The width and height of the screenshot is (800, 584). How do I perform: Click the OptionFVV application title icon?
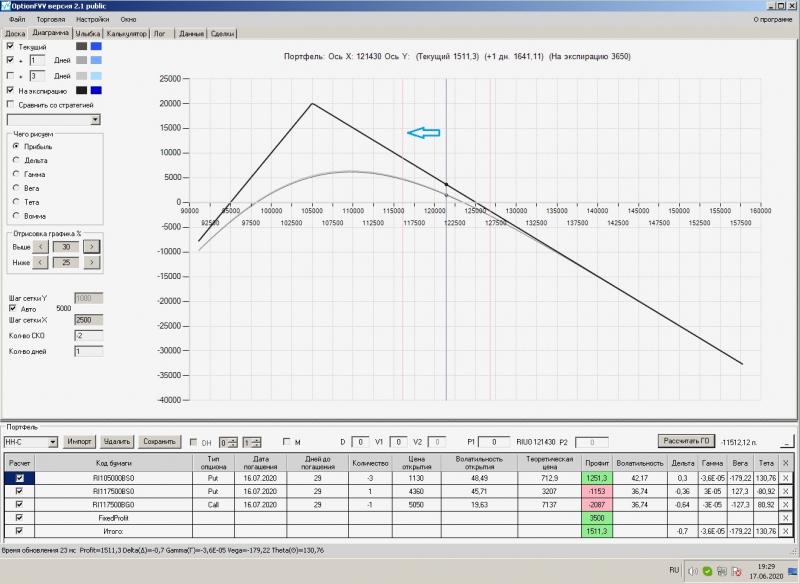(5, 6)
